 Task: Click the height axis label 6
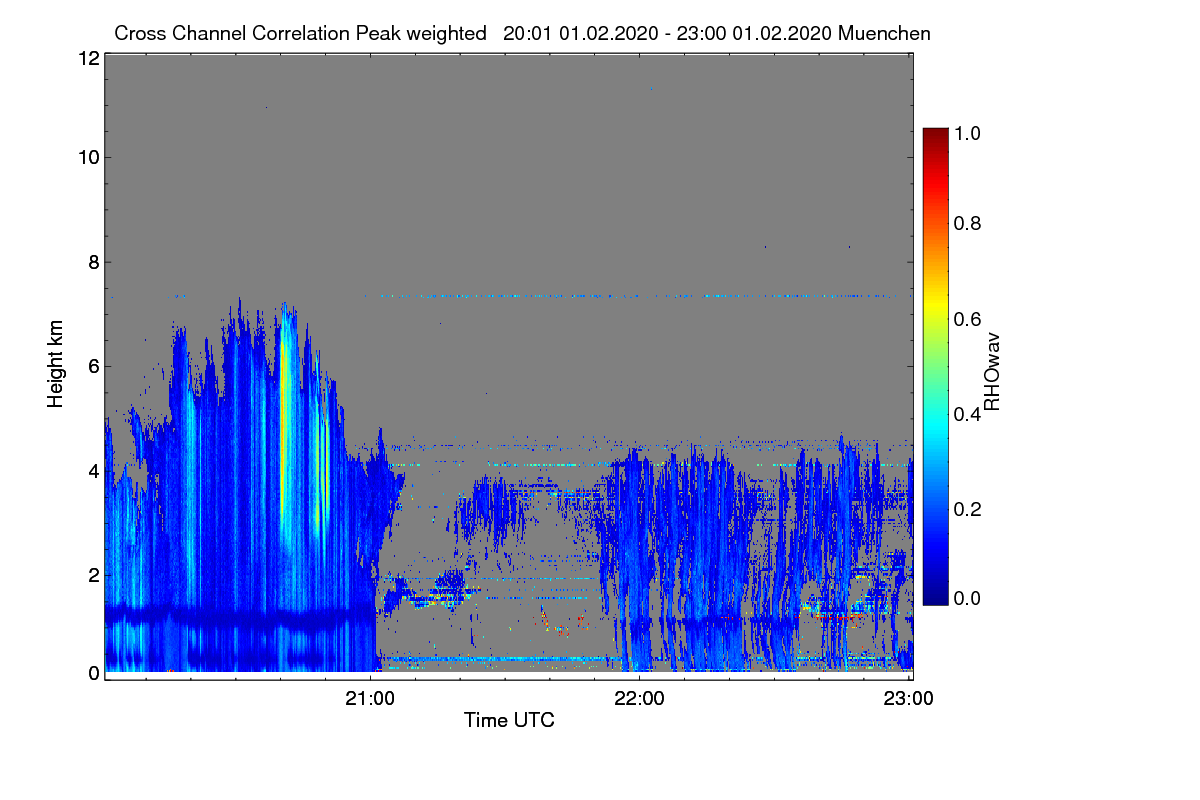pos(94,366)
